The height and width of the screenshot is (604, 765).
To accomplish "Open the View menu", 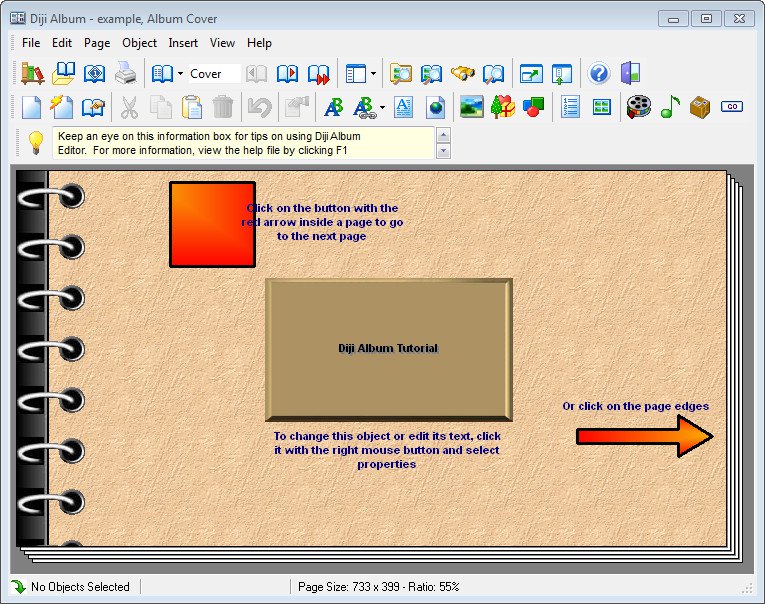I will (x=222, y=43).
